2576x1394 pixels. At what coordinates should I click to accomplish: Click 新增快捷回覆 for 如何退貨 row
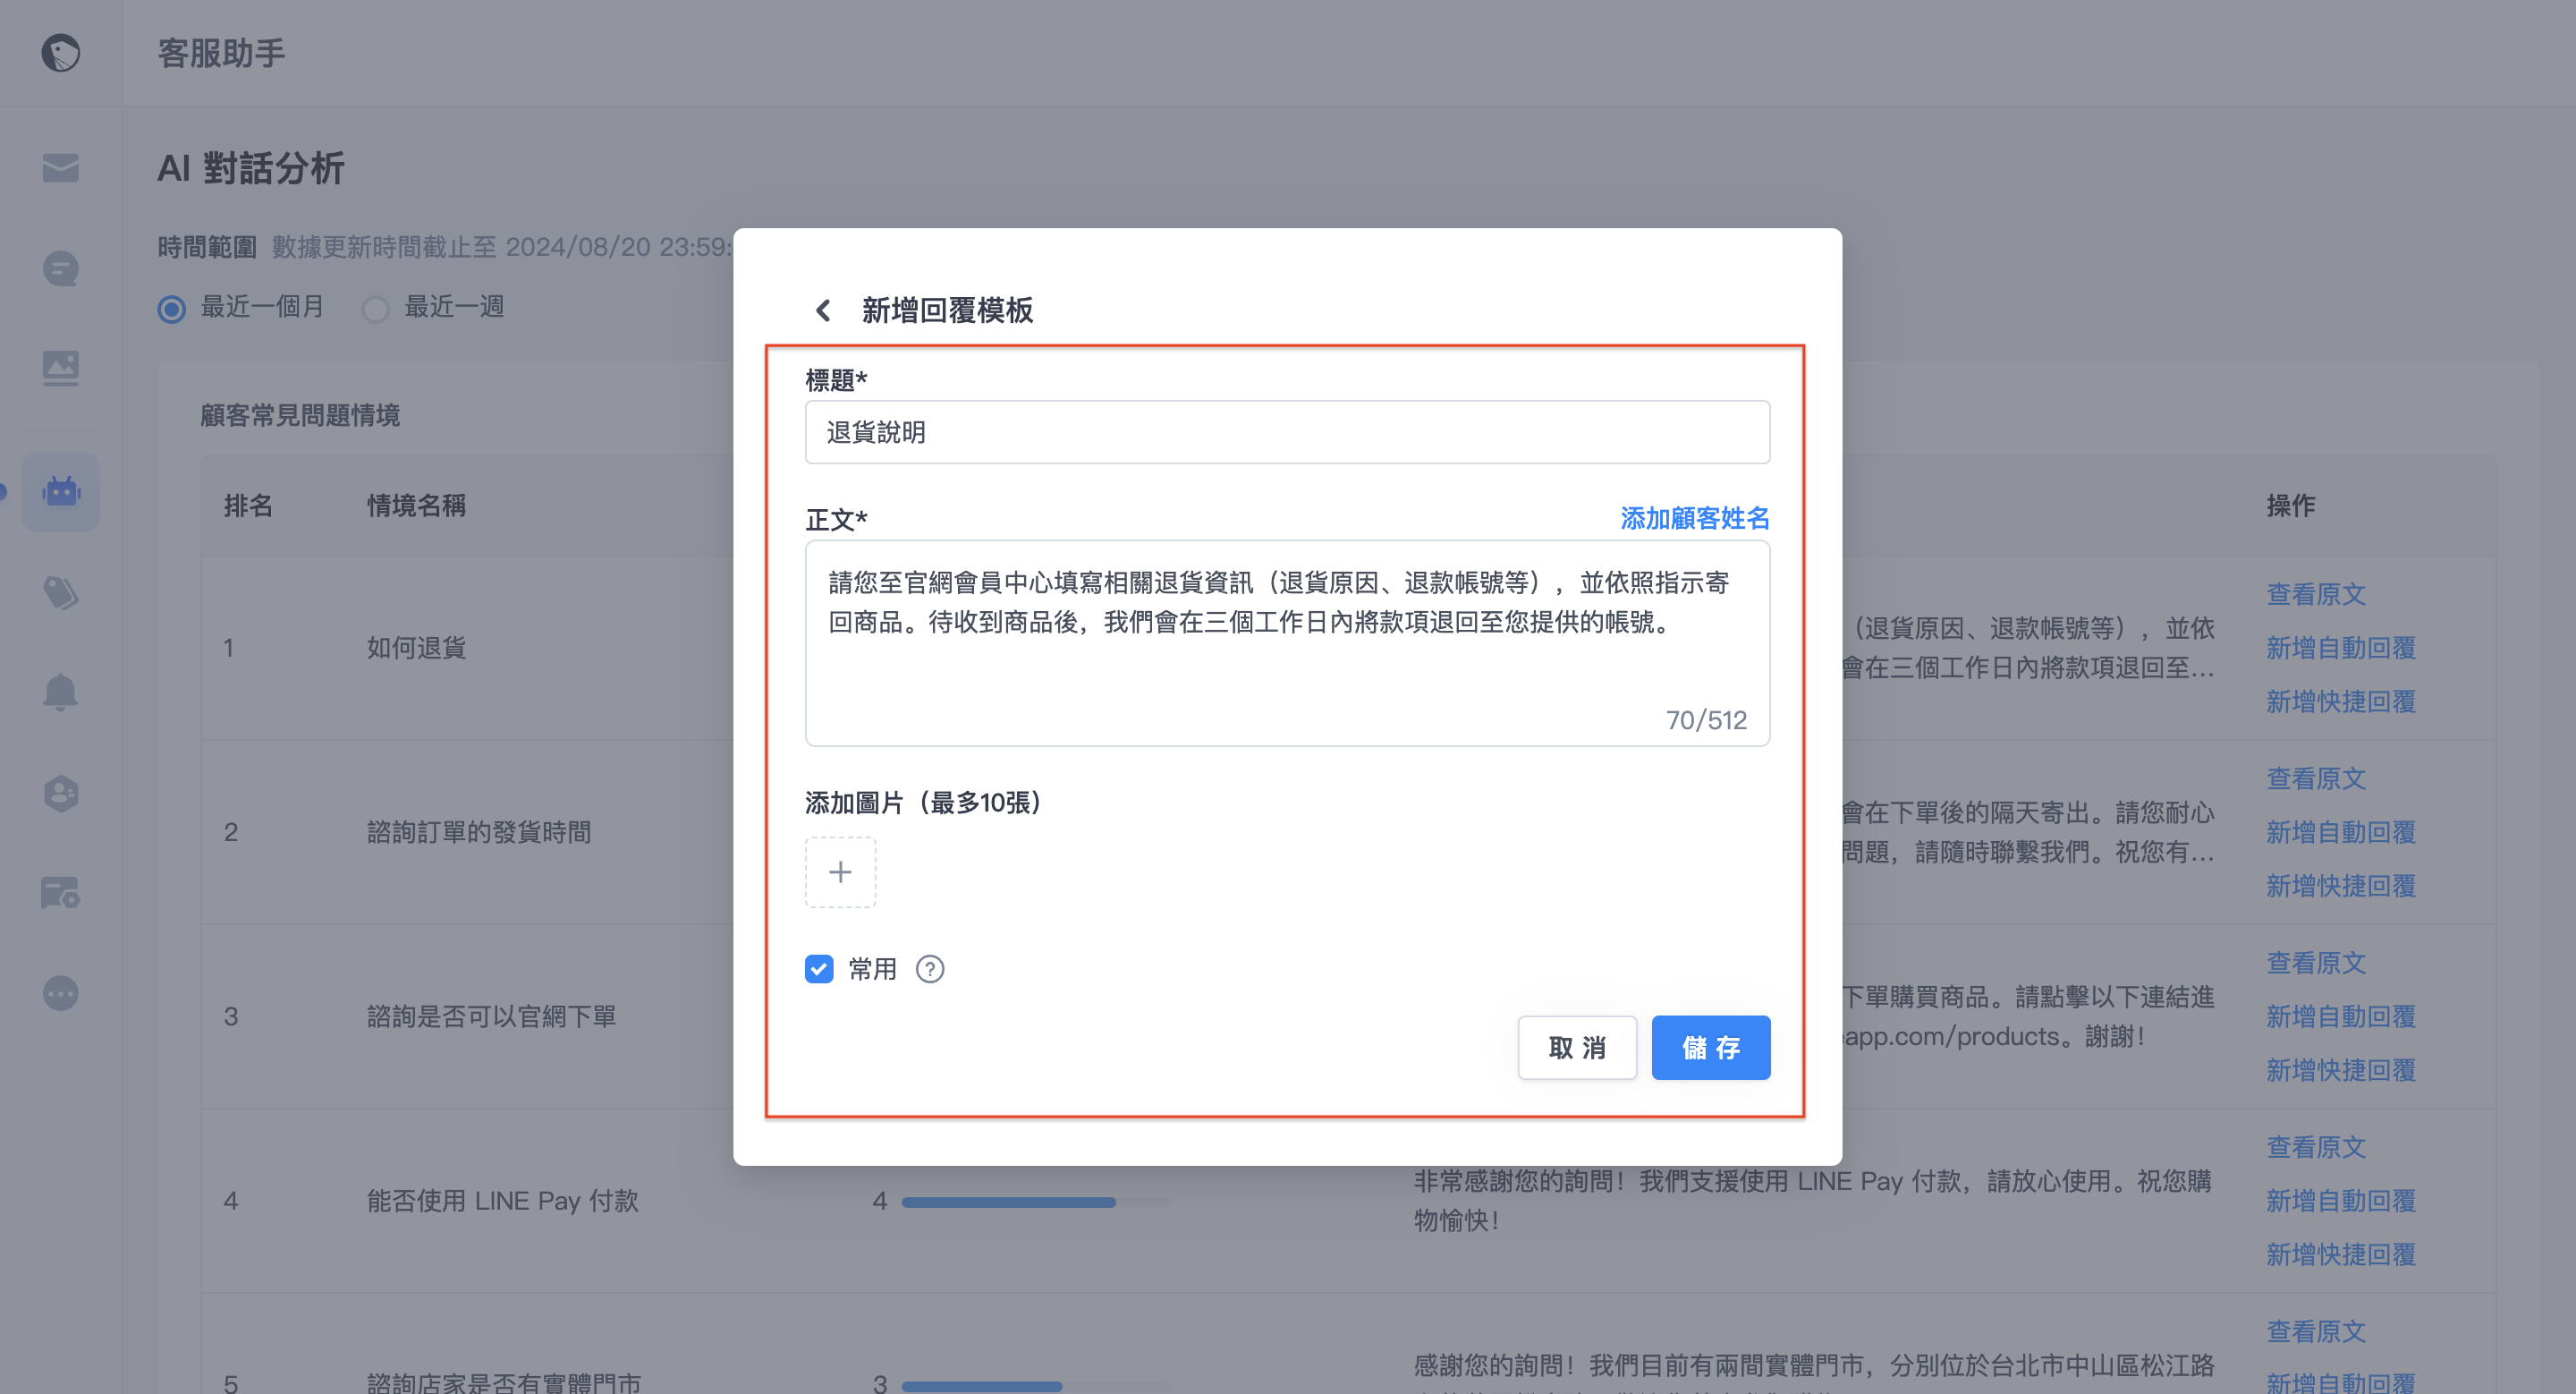[2340, 702]
